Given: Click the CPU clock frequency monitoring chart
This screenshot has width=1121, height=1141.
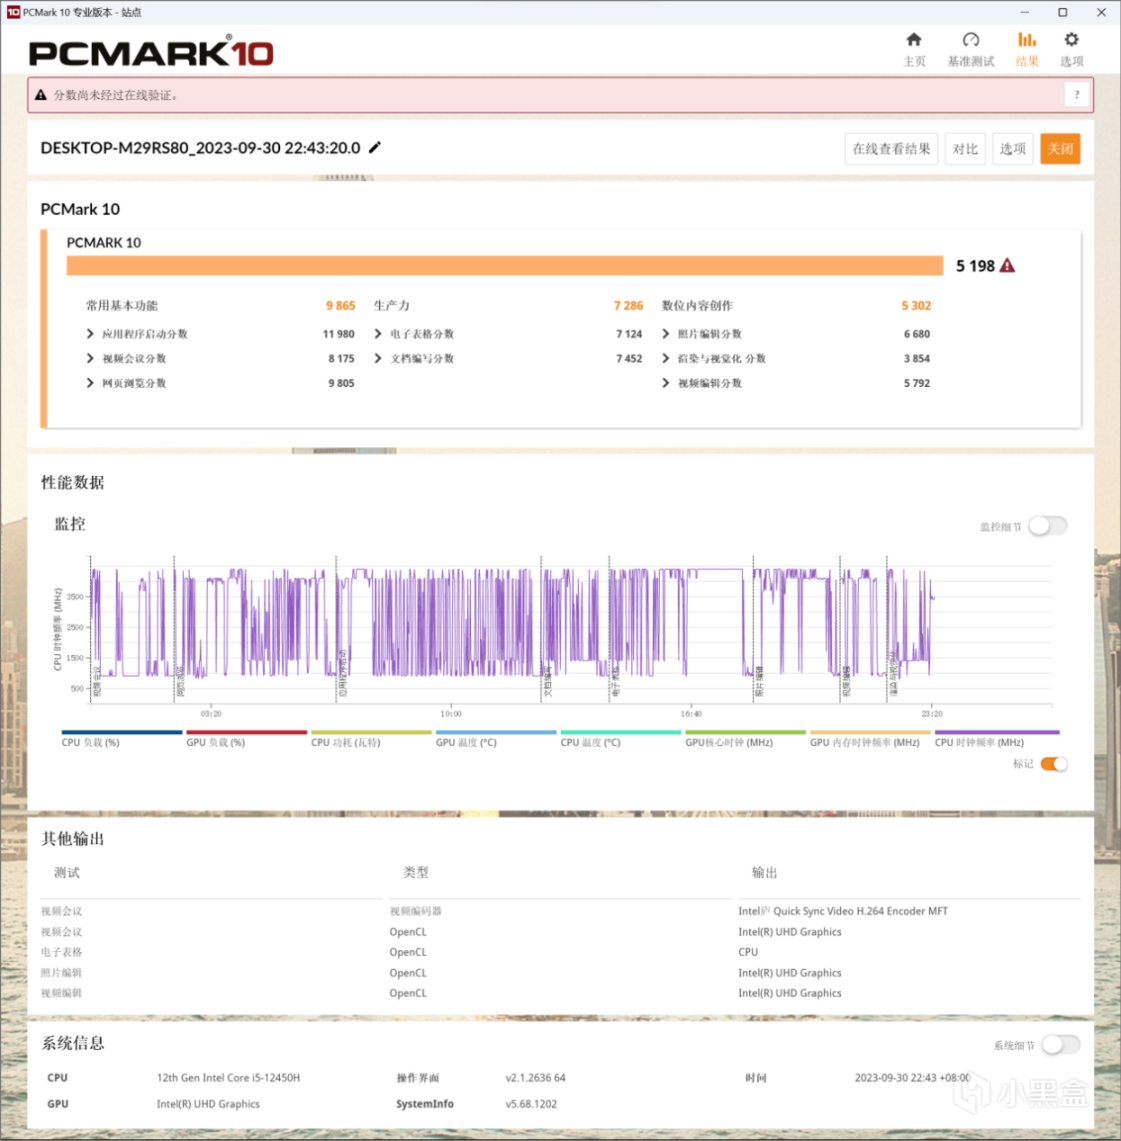Looking at the screenshot, I should coord(571,630).
